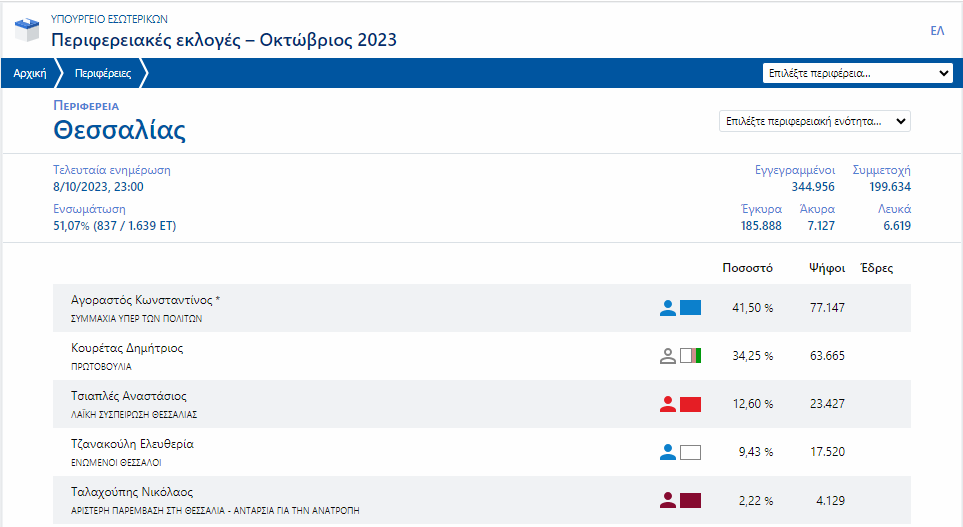Open candidate Αγοραστός Κωνσταντίνος details
963x527 pixels.
click(145, 300)
